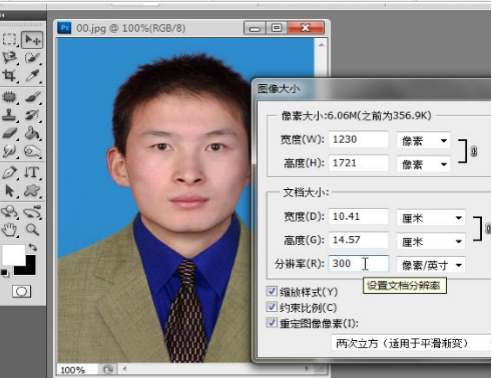
Task: Select the Eyedropper tool
Action: (32, 75)
